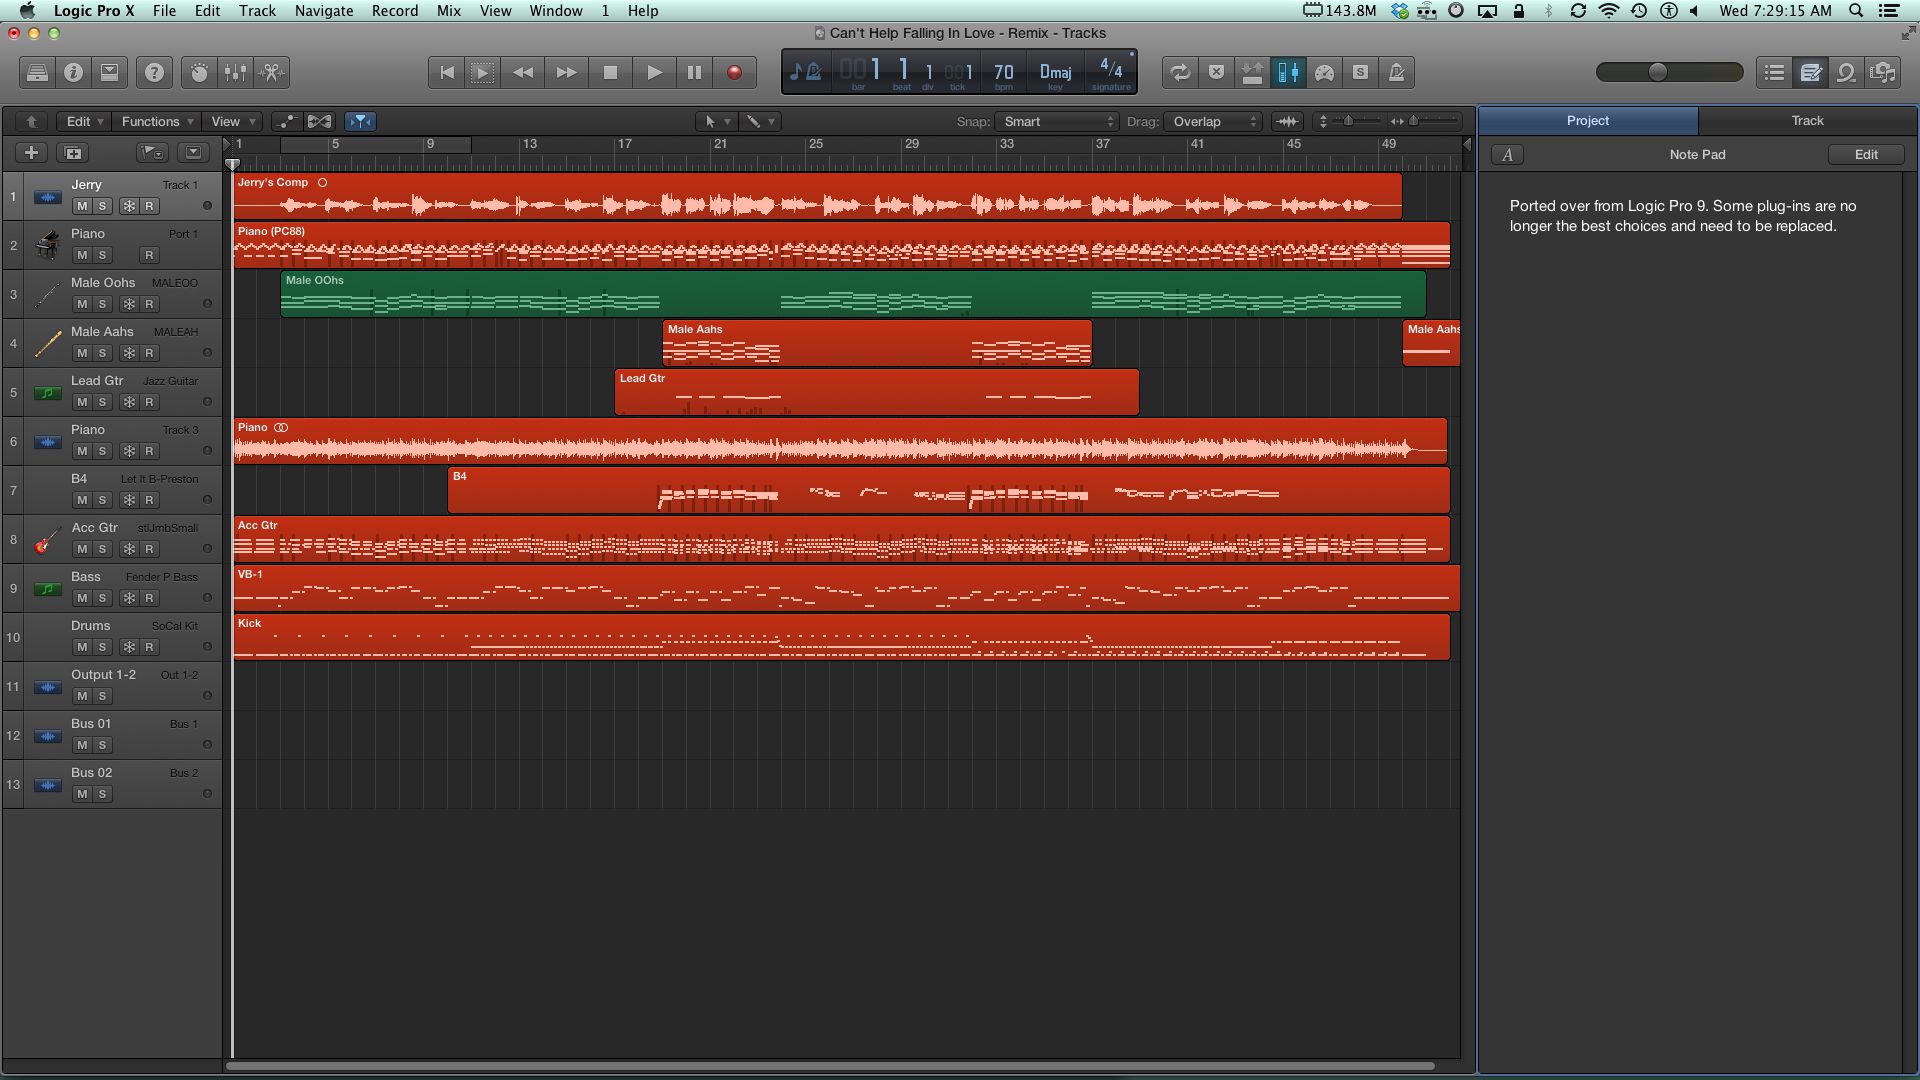This screenshot has width=1920, height=1080.
Task: Mute the Jerry track
Action: click(82, 206)
